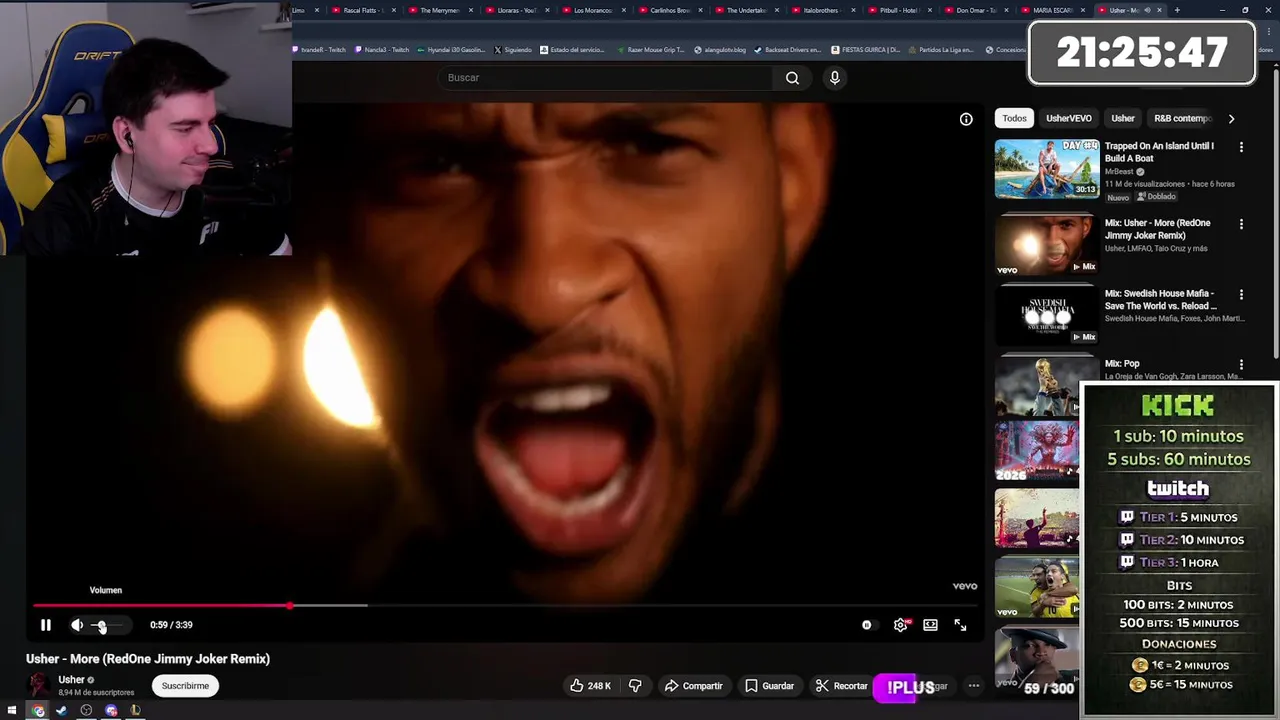1280x720 pixels.
Task: Switch to The Undertaker browser tab
Action: tap(746, 10)
